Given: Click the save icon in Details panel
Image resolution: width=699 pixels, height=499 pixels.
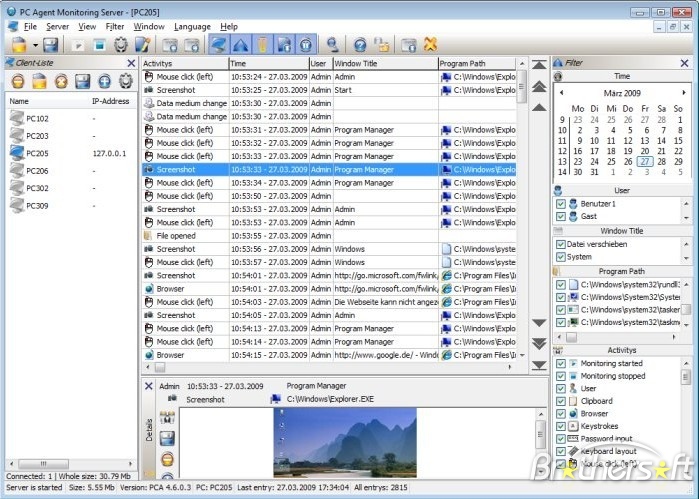Looking at the screenshot, I should [167, 438].
